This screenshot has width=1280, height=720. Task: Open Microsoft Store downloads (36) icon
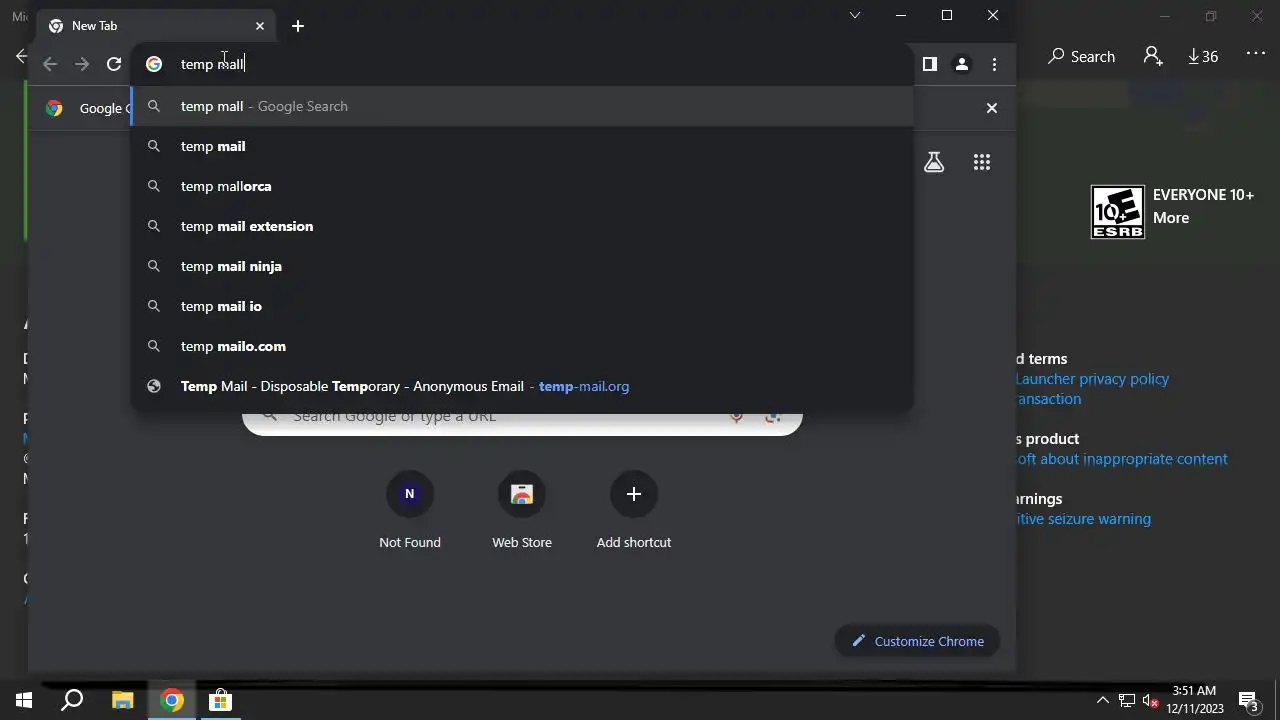pos(1203,56)
